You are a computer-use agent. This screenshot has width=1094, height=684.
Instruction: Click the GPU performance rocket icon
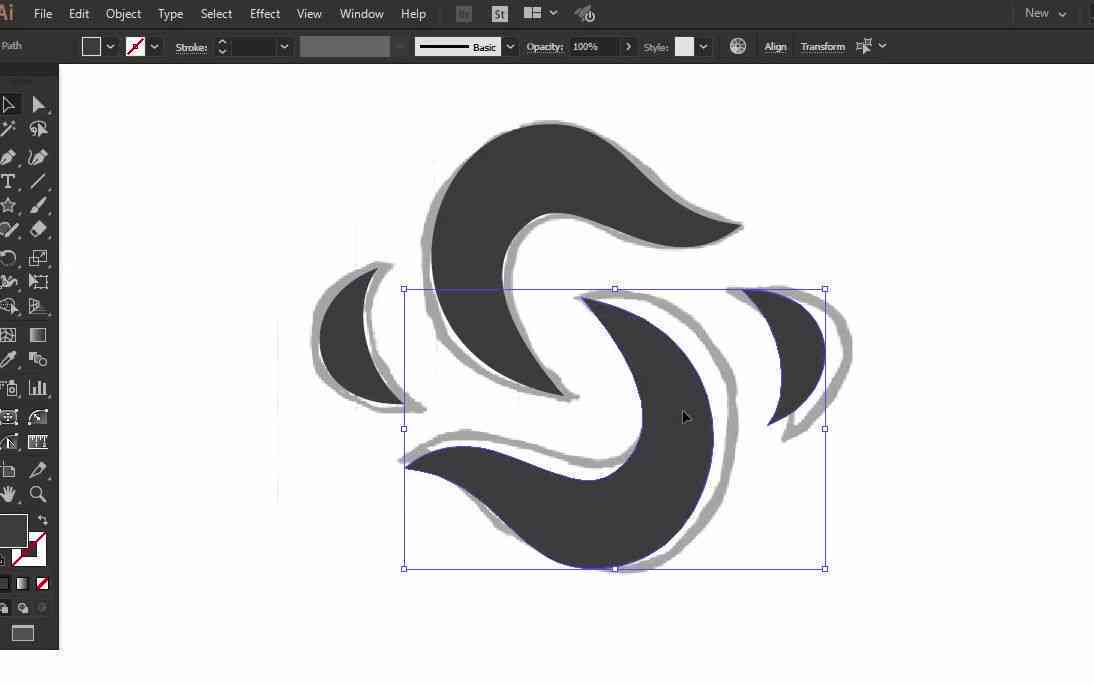pos(585,14)
